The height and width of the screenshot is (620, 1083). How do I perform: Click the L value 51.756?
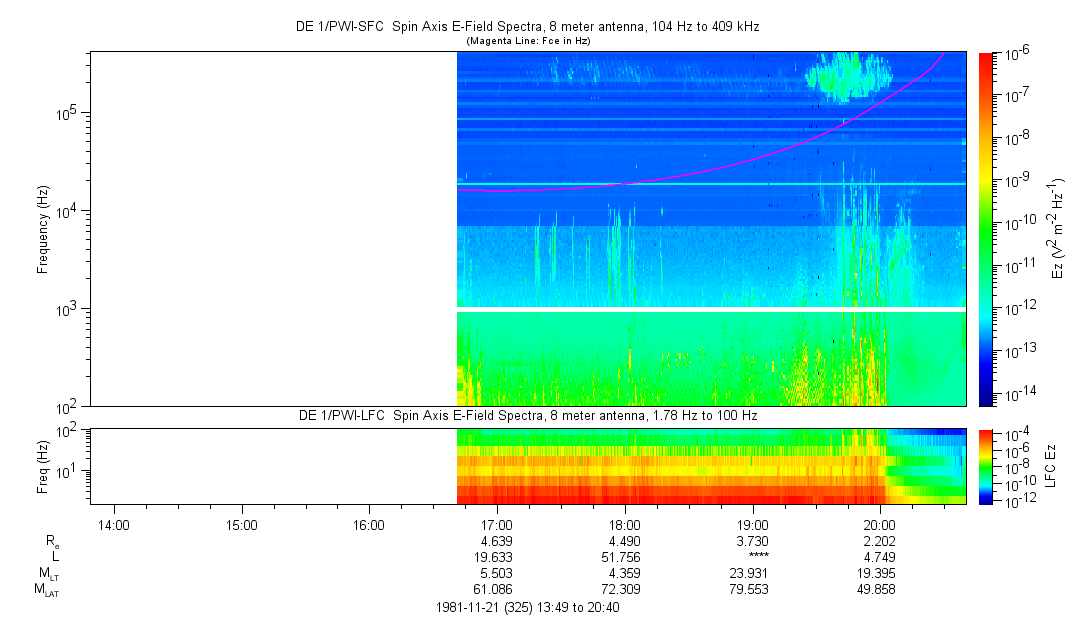625,556
